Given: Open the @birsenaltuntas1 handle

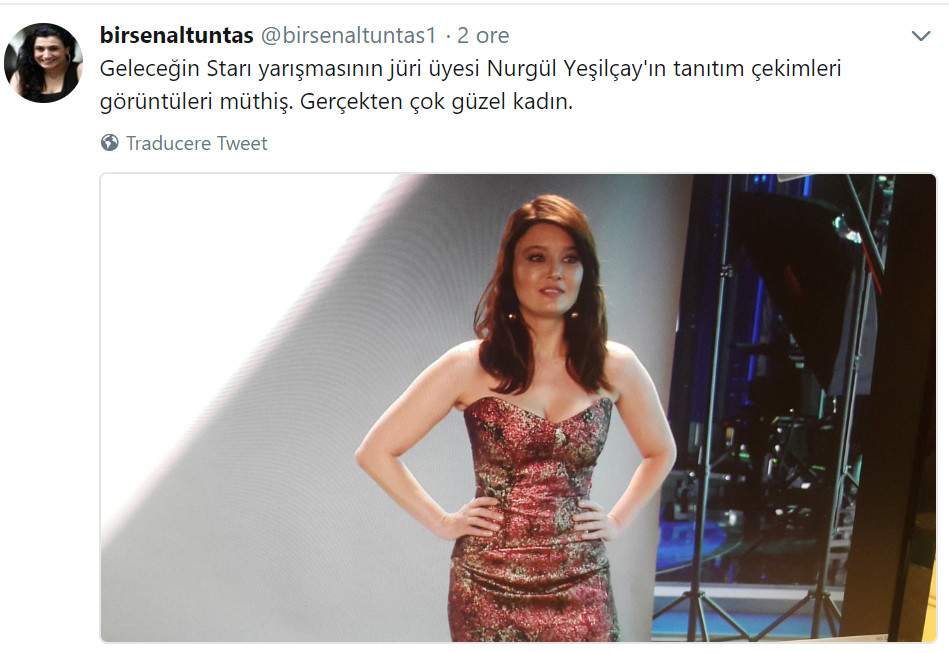Looking at the screenshot, I should click(x=349, y=35).
